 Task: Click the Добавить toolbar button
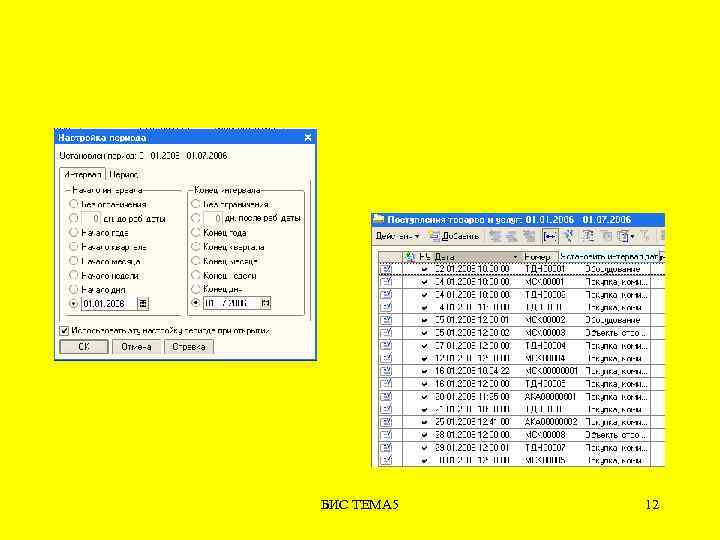click(x=454, y=236)
